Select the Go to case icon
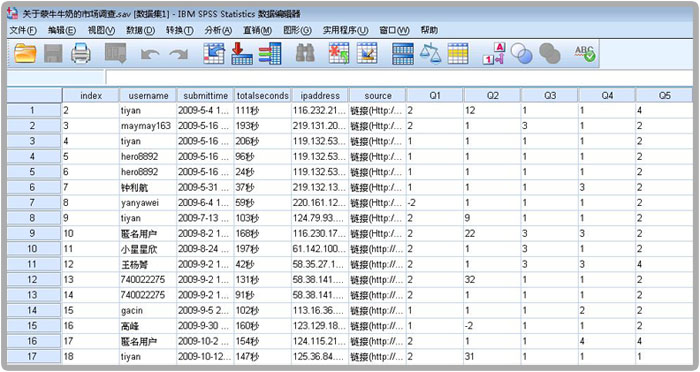700x372 pixels. pos(214,53)
